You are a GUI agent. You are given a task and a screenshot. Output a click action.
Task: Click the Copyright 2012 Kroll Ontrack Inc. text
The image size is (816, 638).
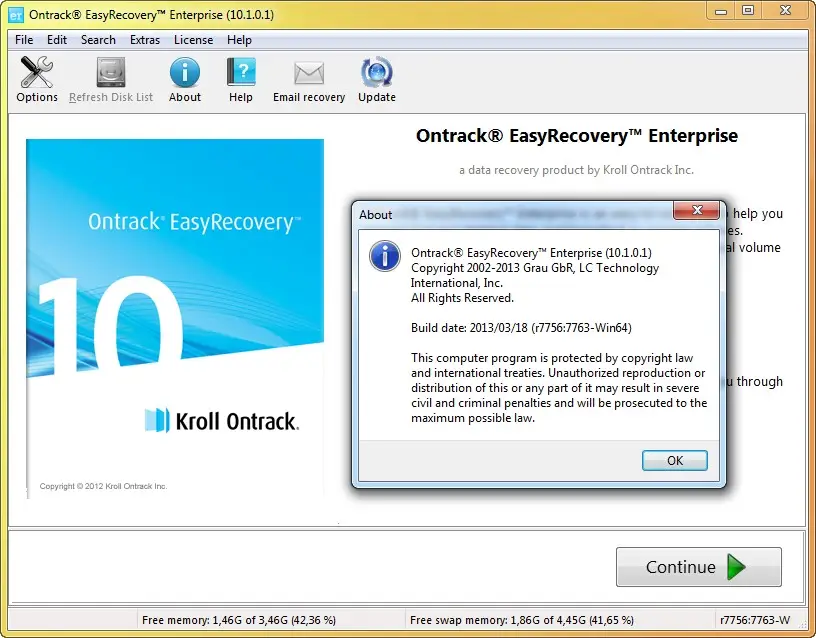[103, 486]
